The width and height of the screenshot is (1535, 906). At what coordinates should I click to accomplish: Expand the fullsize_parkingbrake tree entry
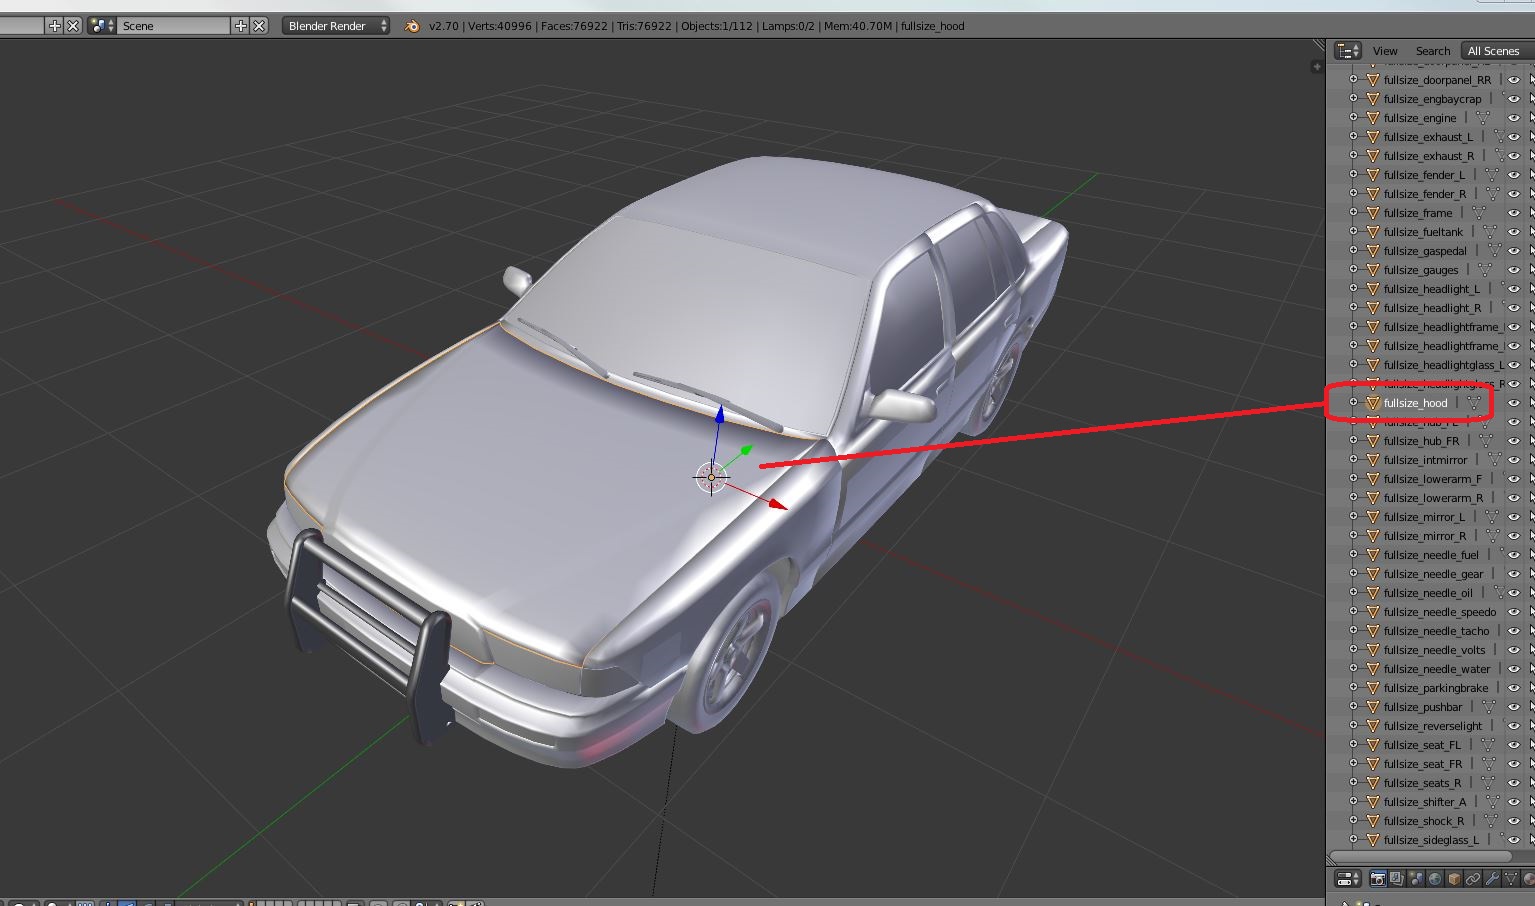(1353, 688)
